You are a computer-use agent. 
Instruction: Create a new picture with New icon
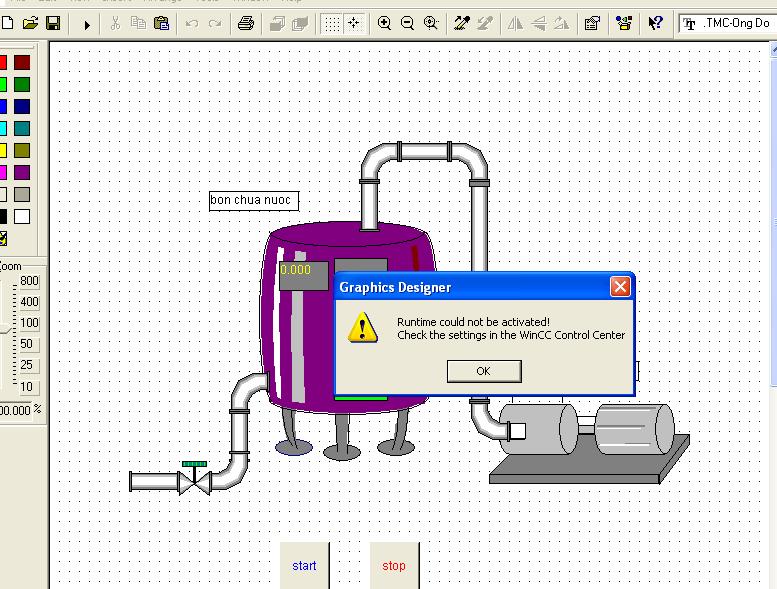pos(7,23)
